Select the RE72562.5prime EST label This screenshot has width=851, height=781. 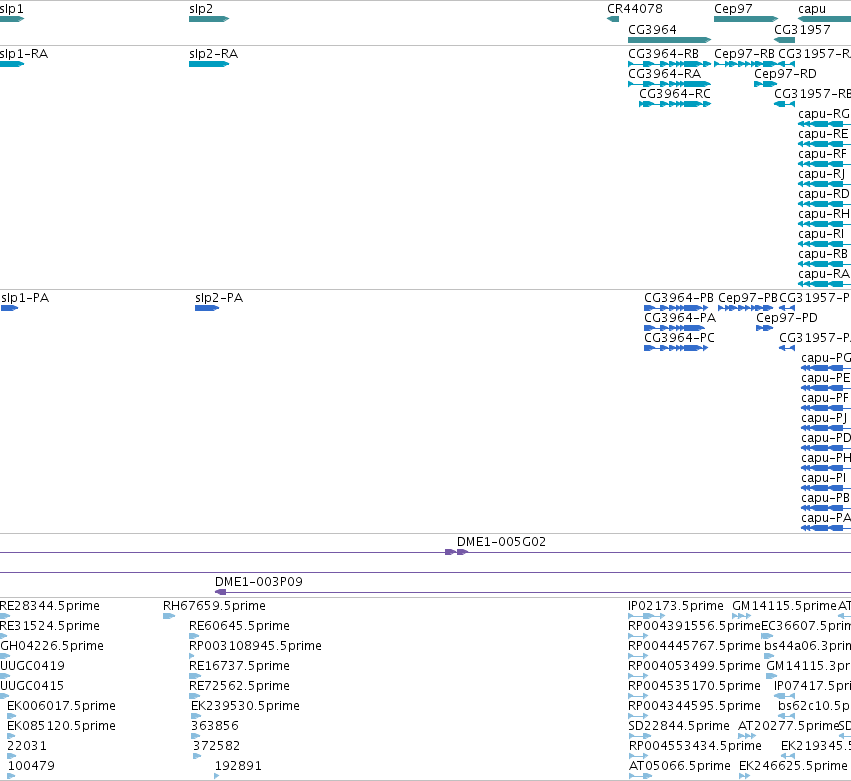[x=239, y=686]
